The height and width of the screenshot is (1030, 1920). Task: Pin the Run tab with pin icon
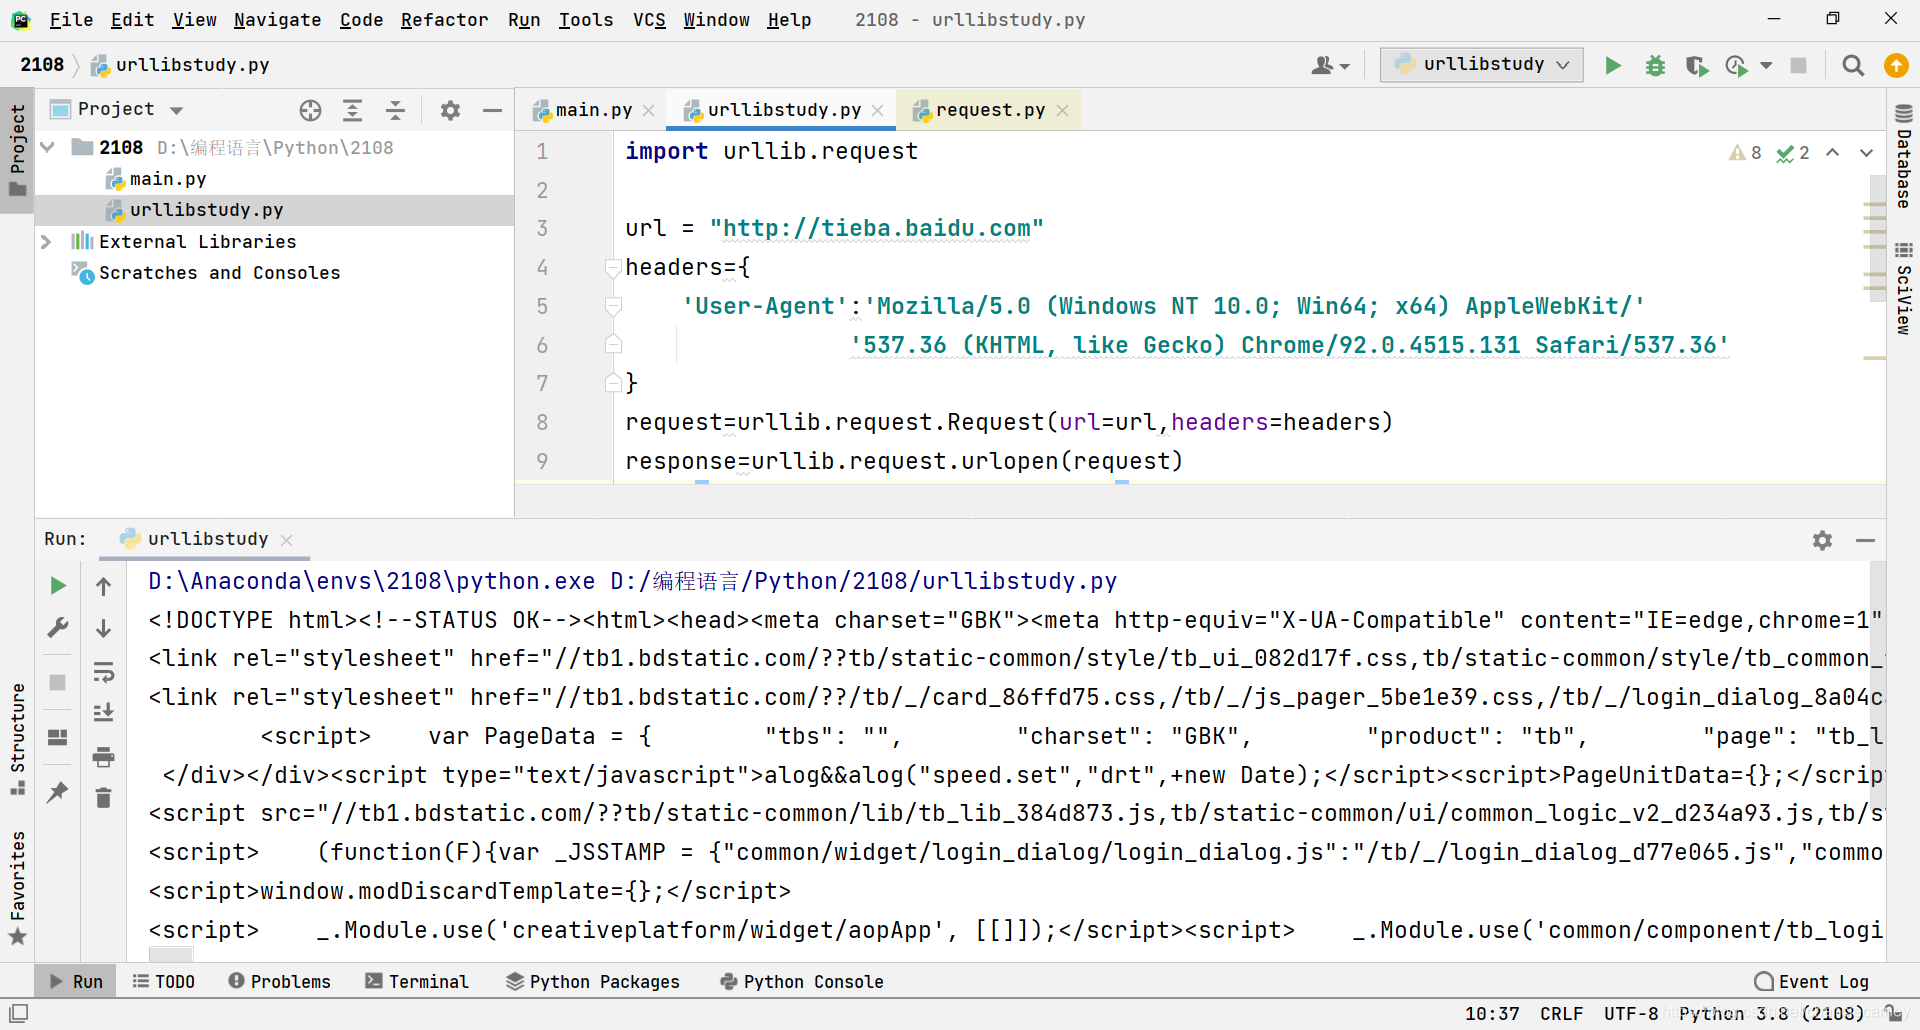coord(58,792)
